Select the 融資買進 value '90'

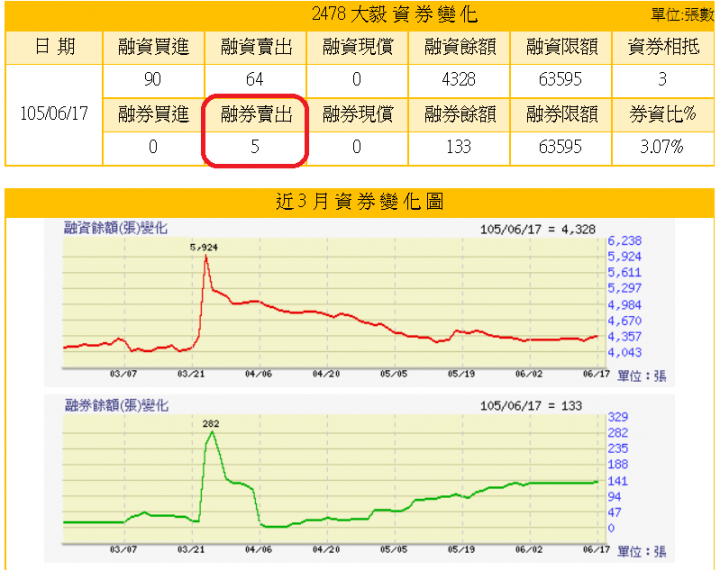152,79
